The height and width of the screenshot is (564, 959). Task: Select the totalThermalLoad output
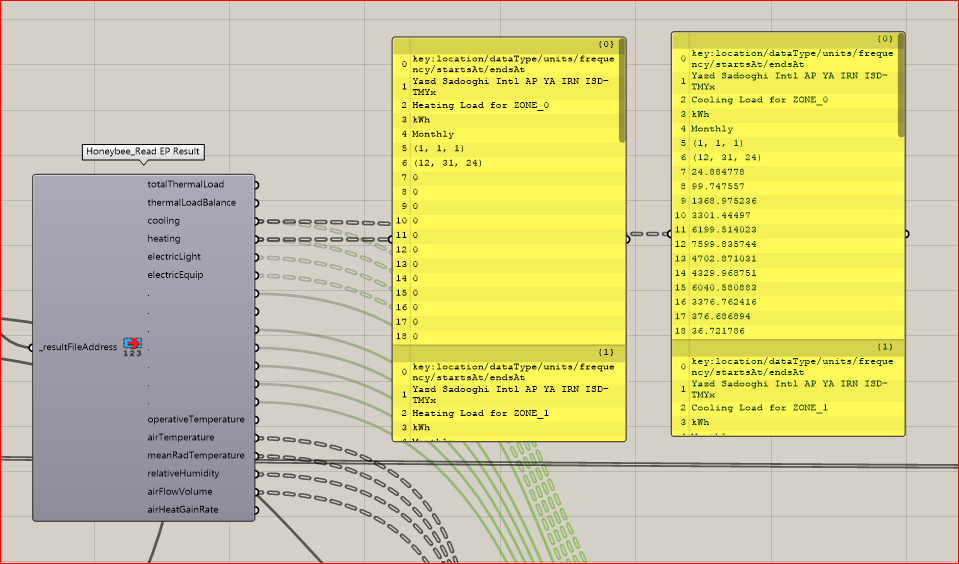point(185,184)
